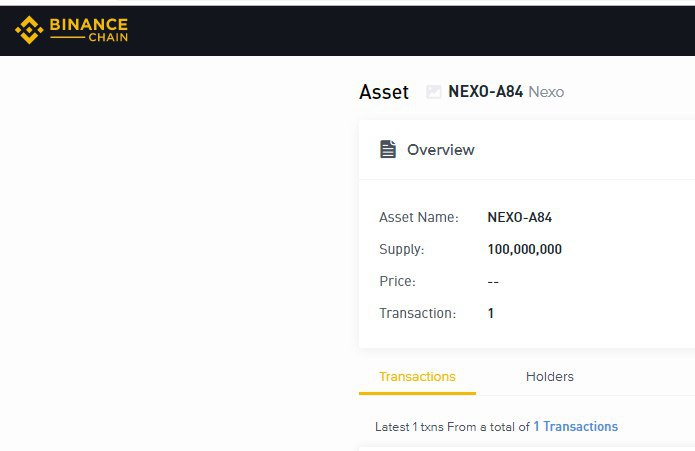Click the 100,000,000 supply value

pos(525,249)
